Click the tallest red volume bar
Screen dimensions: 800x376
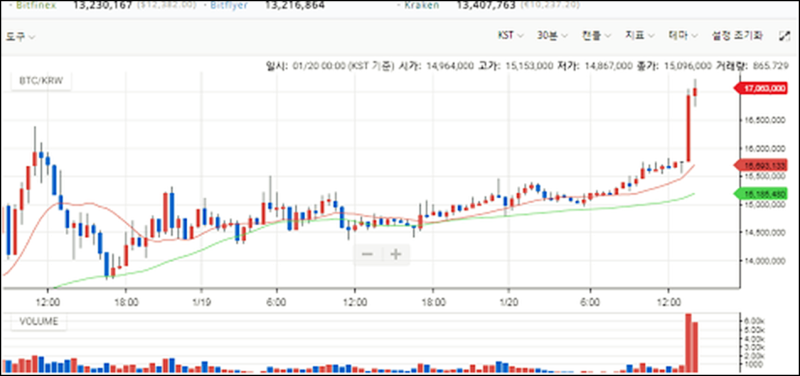point(688,342)
